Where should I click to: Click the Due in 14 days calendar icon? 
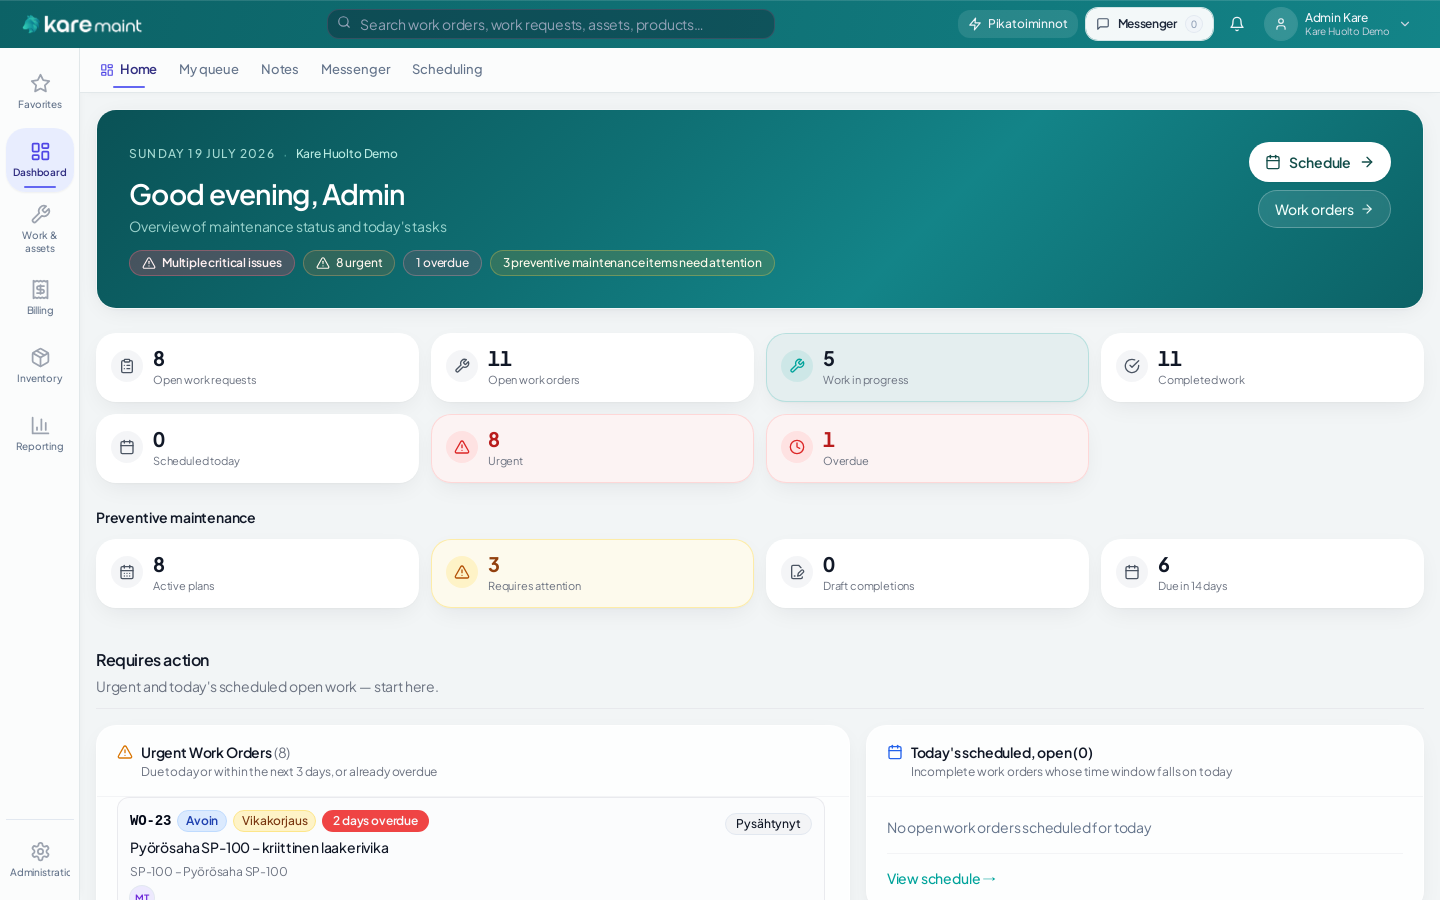pos(1132,572)
